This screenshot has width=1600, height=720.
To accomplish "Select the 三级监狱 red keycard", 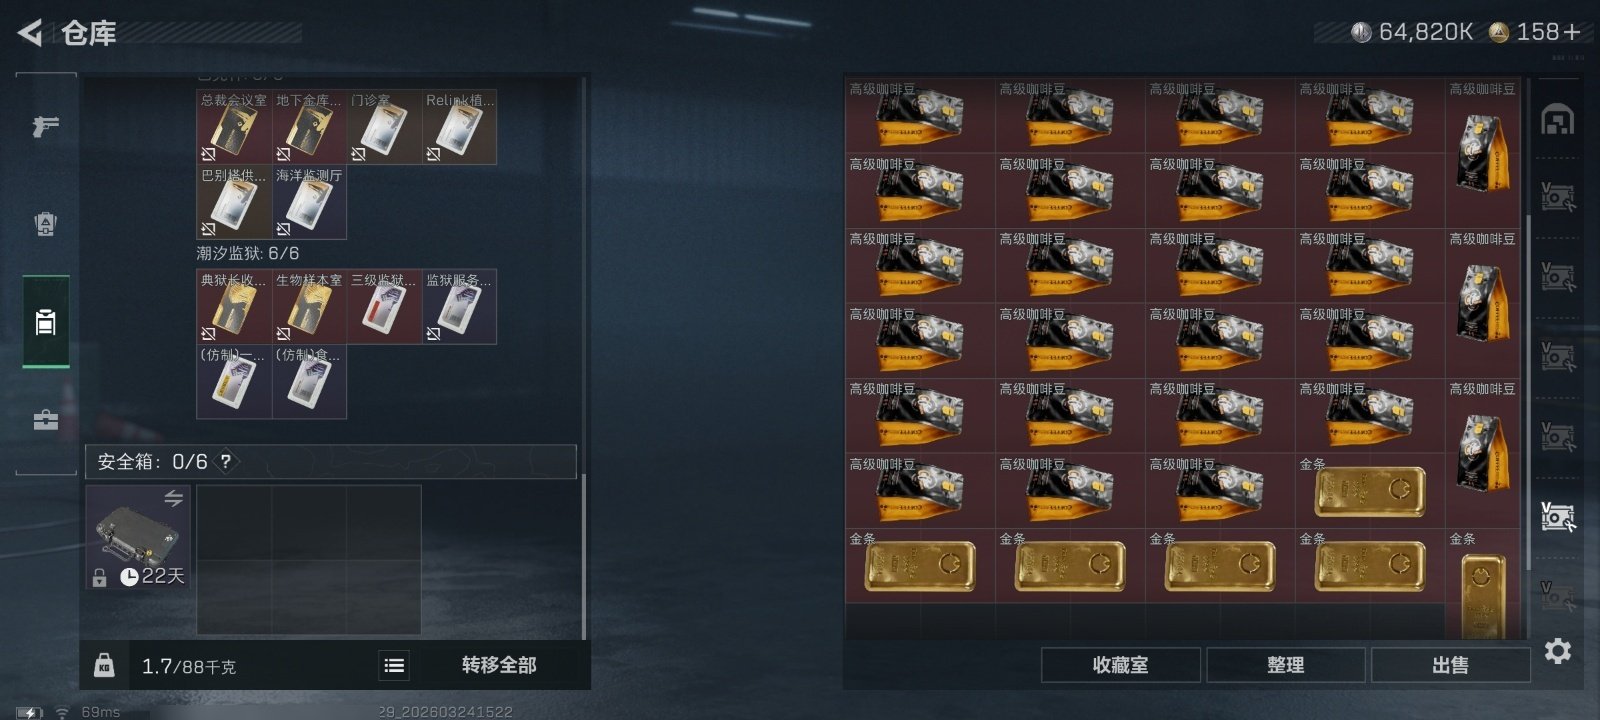I will coord(384,307).
